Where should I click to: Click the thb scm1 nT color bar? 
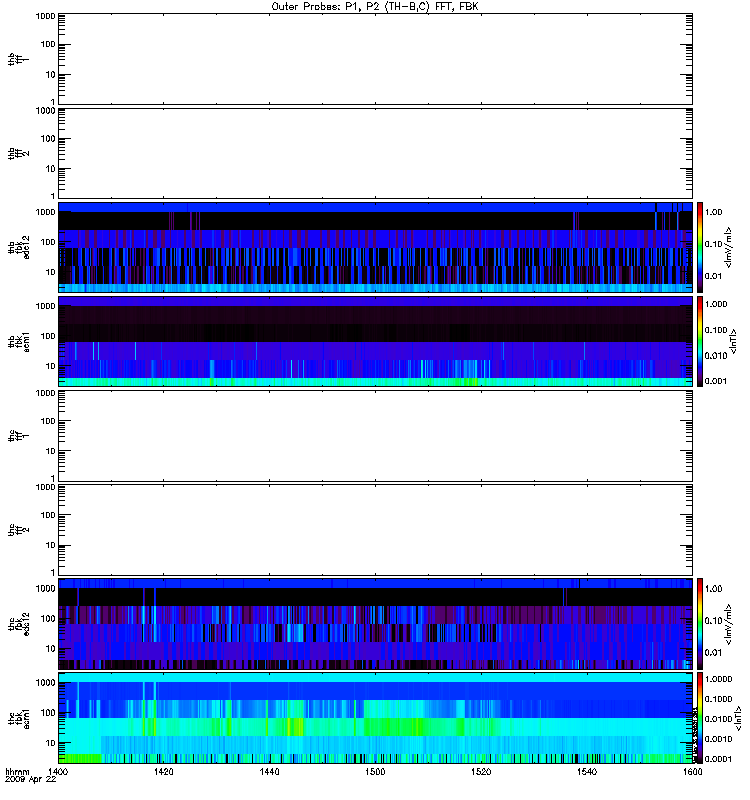pyautogui.click(x=700, y=341)
